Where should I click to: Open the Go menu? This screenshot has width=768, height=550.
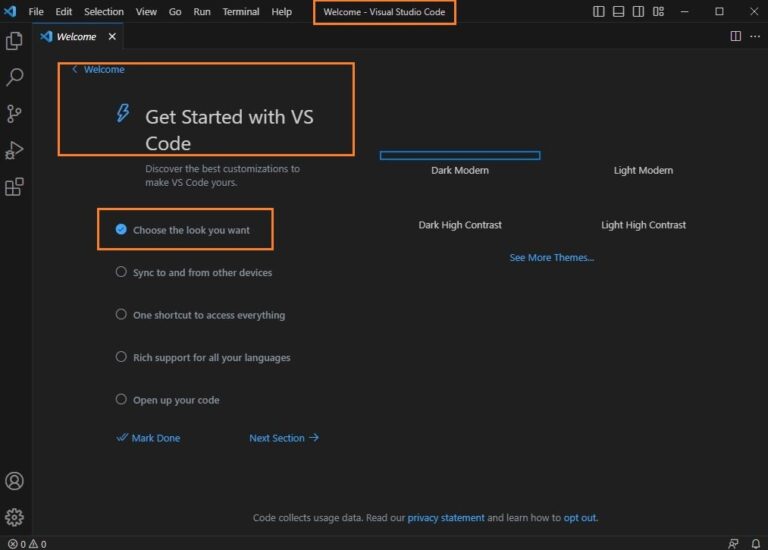(x=175, y=11)
